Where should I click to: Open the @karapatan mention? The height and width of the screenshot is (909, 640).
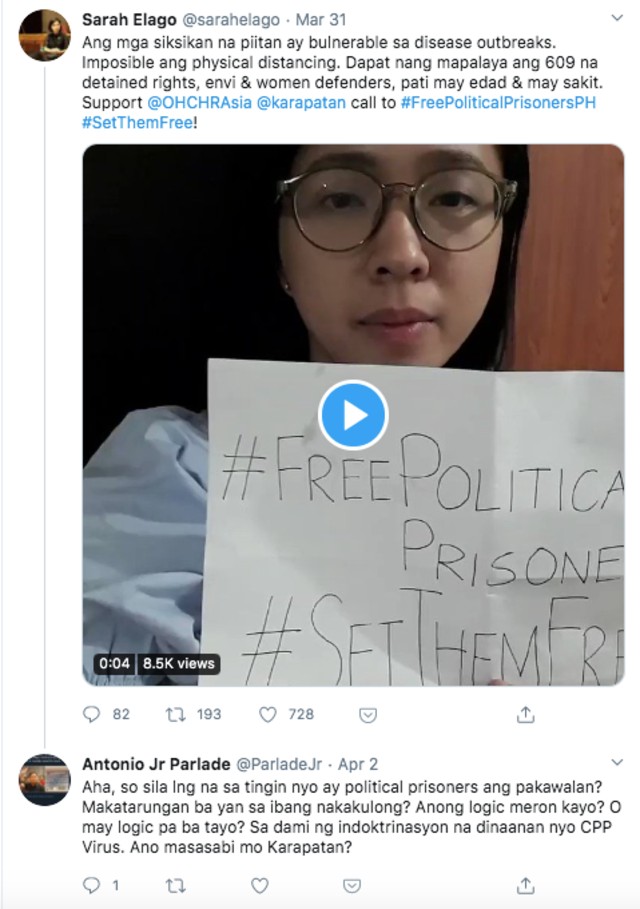pyautogui.click(x=301, y=103)
